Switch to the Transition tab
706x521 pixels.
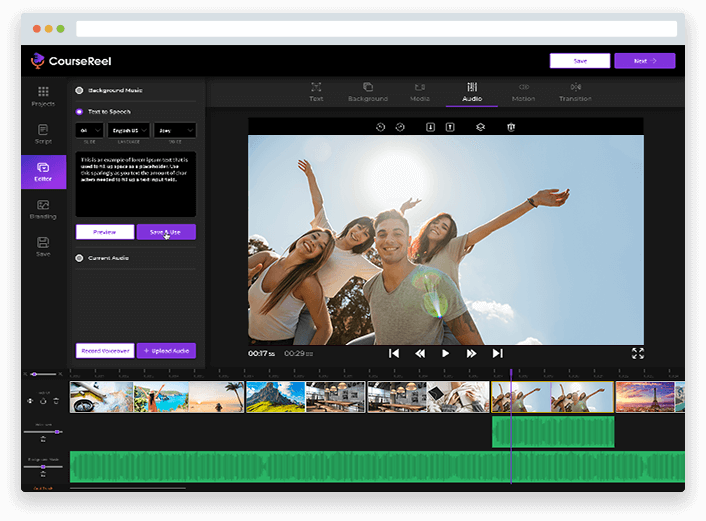click(x=575, y=92)
